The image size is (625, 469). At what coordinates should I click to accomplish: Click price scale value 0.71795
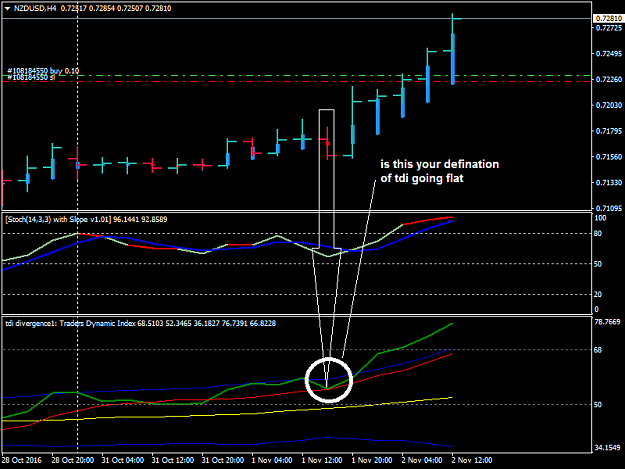click(609, 131)
